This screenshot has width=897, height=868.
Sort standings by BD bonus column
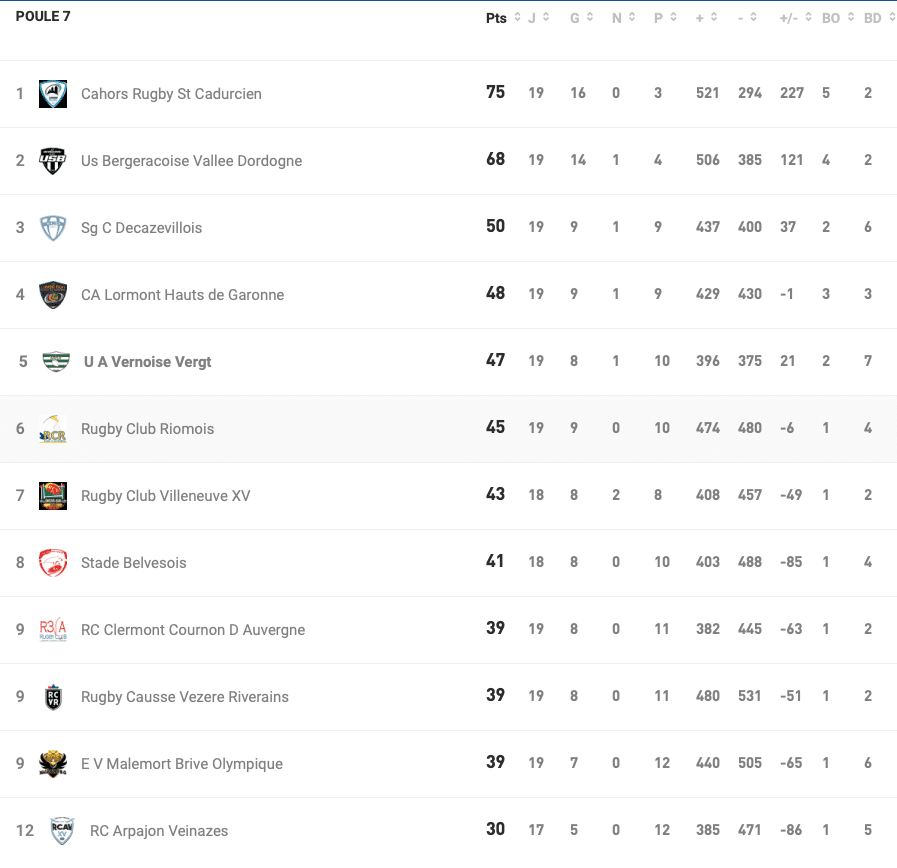click(878, 18)
